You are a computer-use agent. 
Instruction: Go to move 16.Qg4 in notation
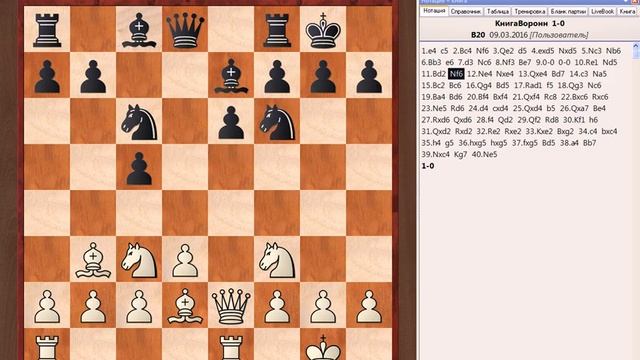coord(479,85)
